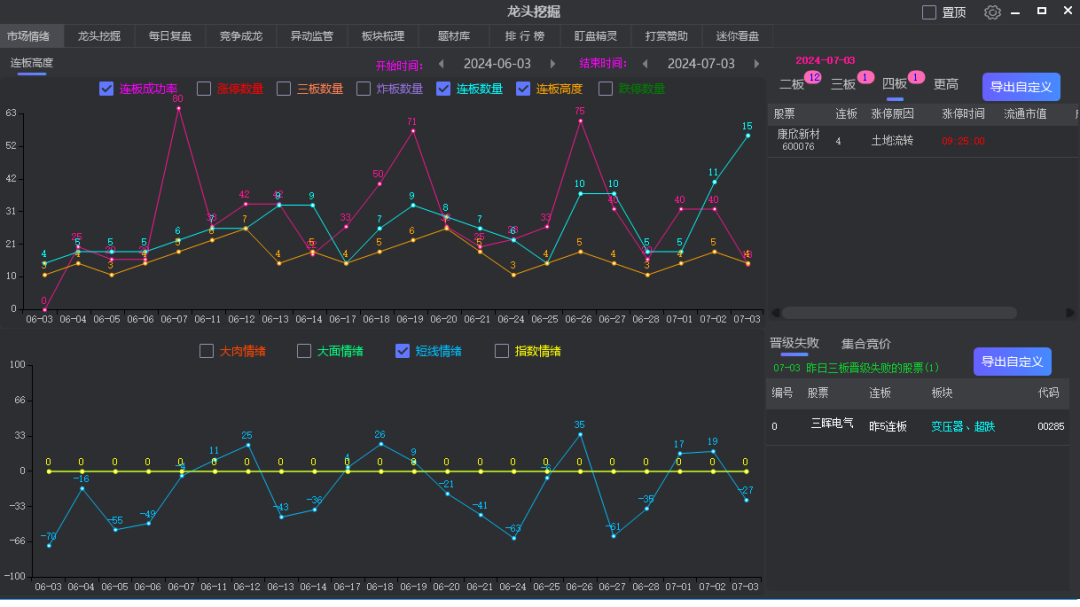This screenshot has height=607, width=1080.
Task: Click the 涨停时间 column header
Action: click(963, 114)
